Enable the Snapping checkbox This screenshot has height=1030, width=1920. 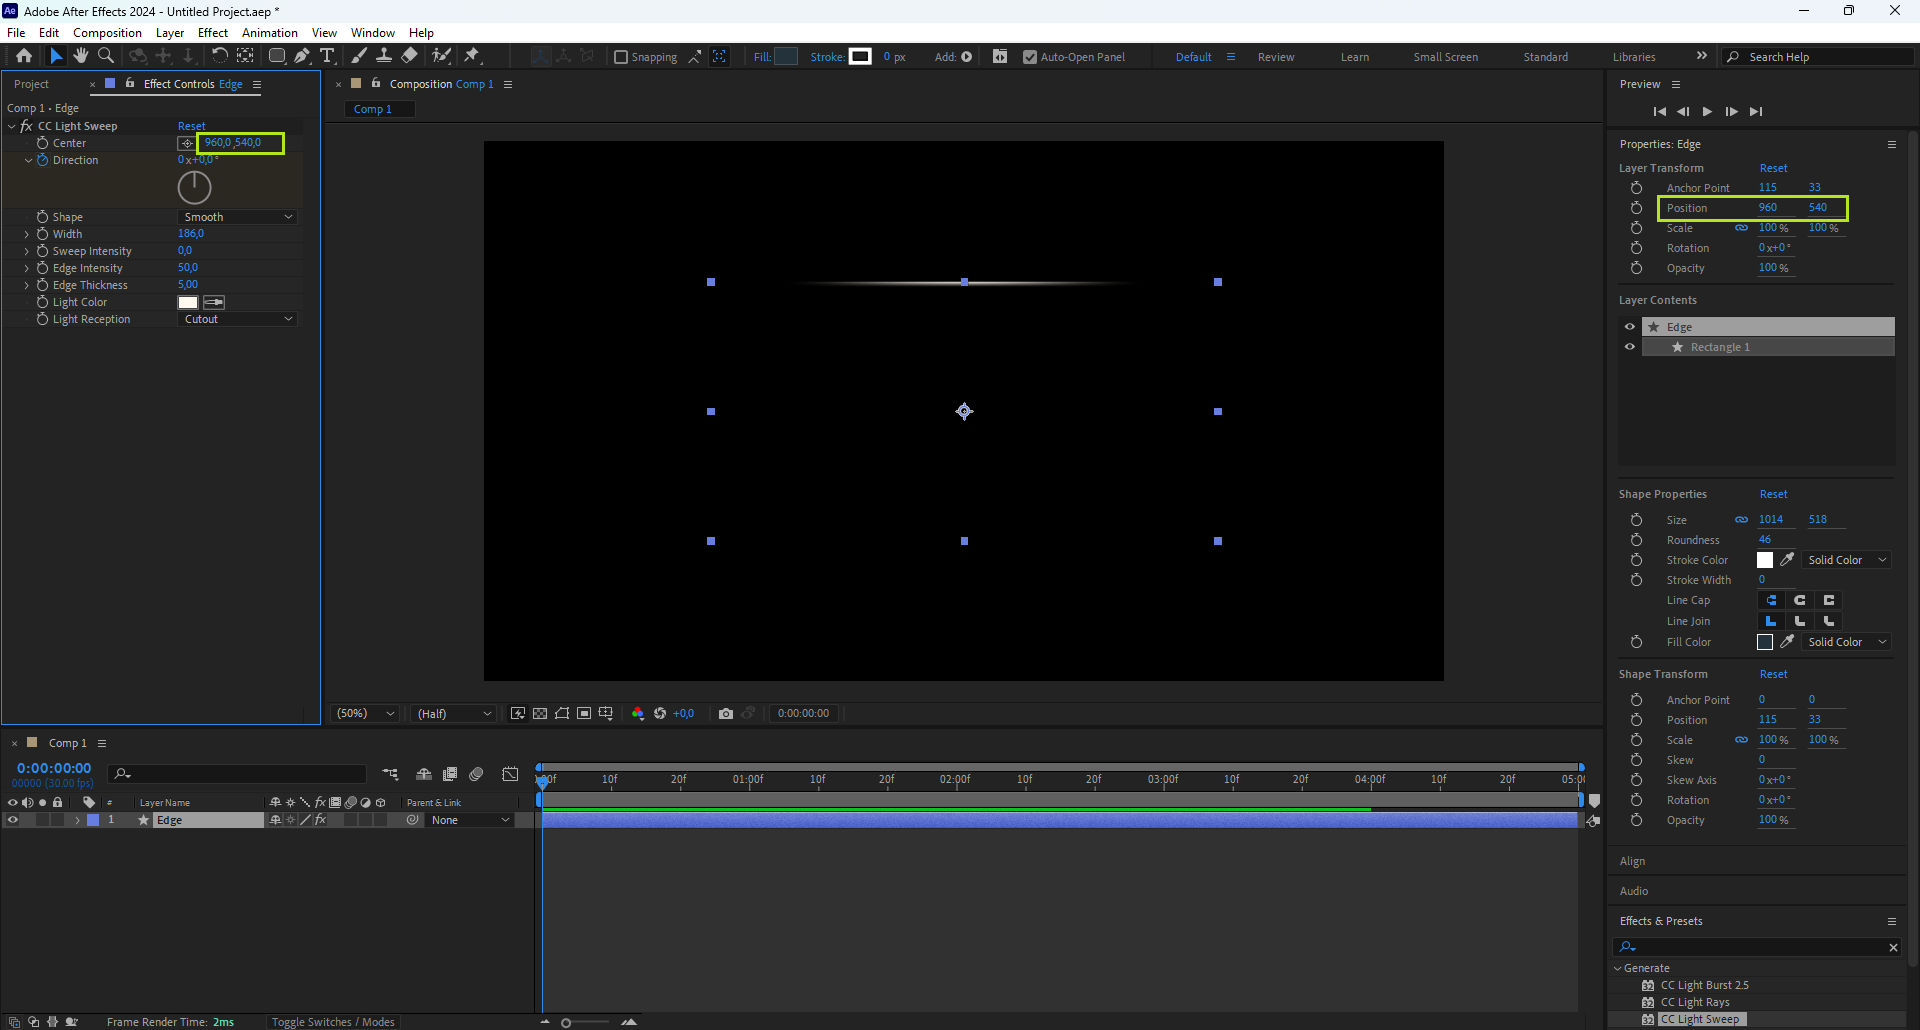point(621,57)
